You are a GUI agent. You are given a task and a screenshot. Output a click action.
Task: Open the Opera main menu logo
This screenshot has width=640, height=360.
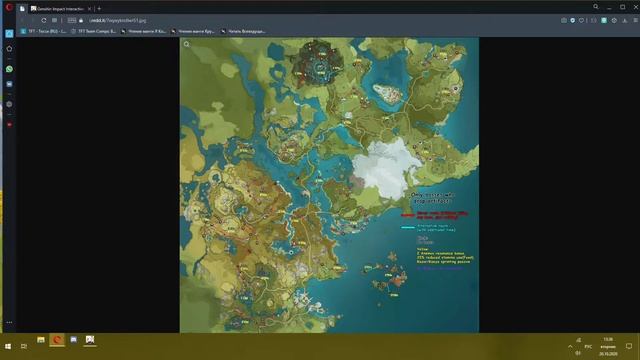(x=9, y=7)
